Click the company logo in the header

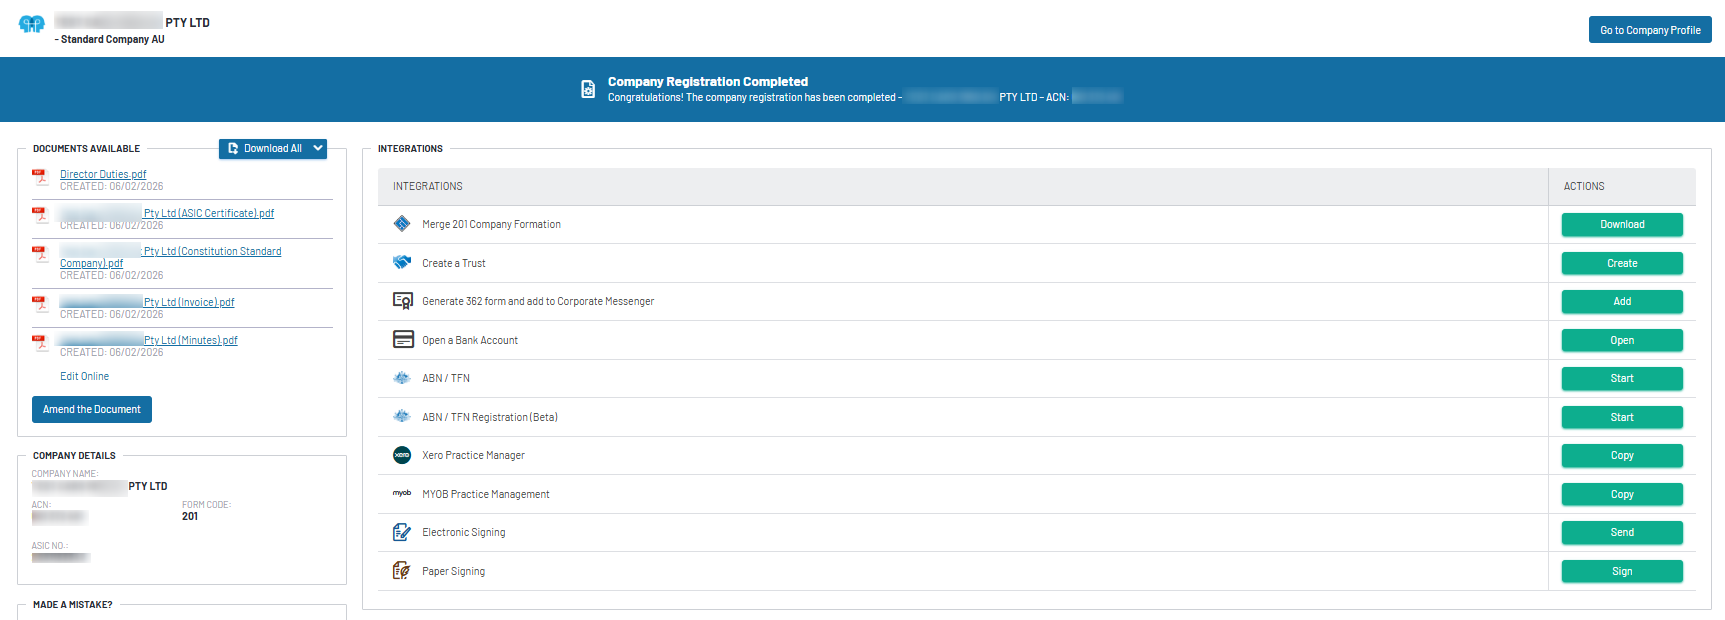(32, 24)
